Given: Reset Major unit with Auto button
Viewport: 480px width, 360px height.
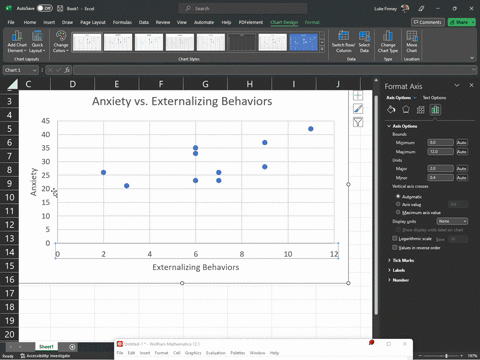Looking at the screenshot, I should pyautogui.click(x=462, y=168).
